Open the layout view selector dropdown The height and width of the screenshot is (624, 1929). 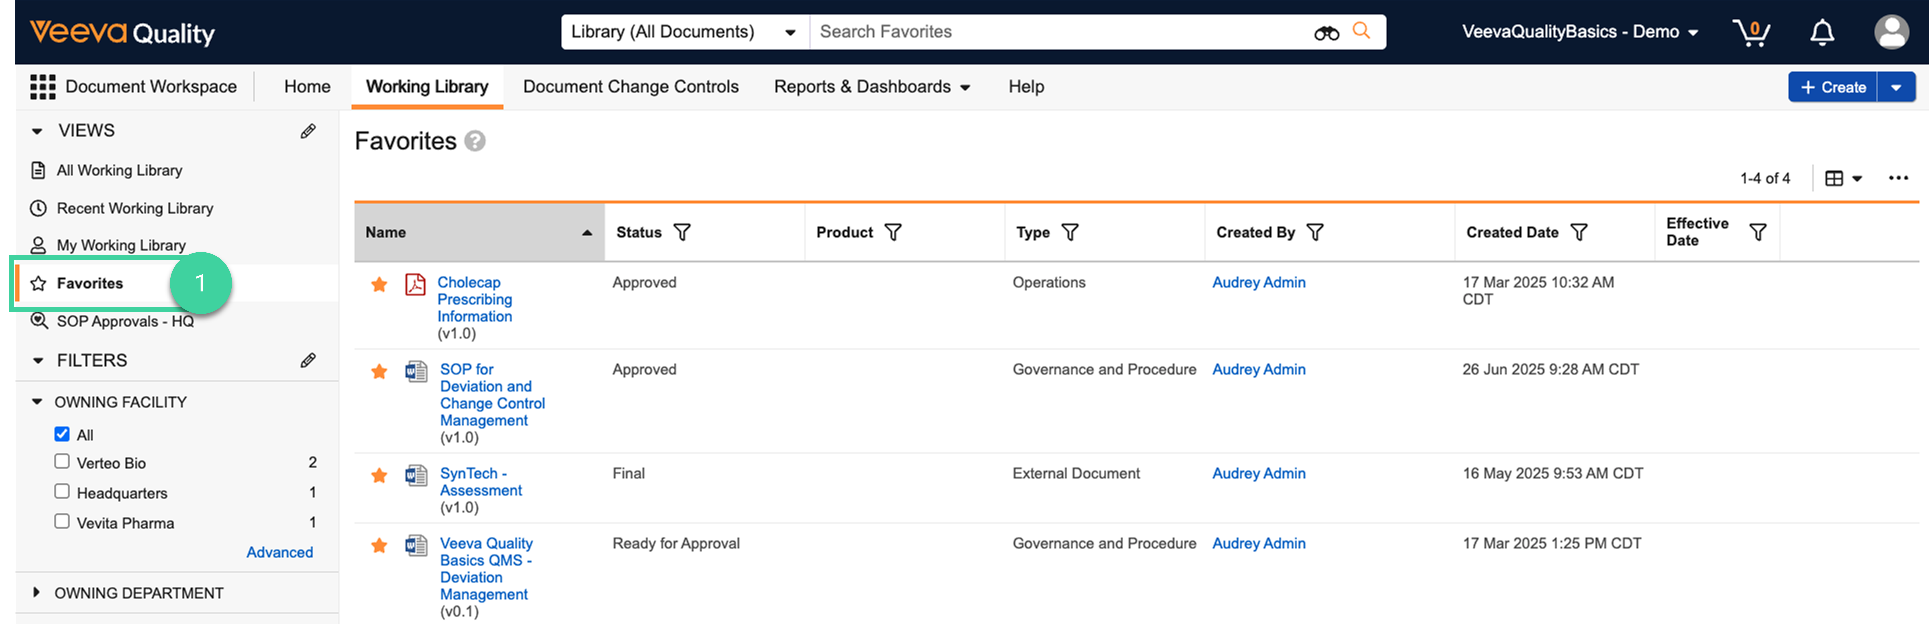(x=1843, y=178)
